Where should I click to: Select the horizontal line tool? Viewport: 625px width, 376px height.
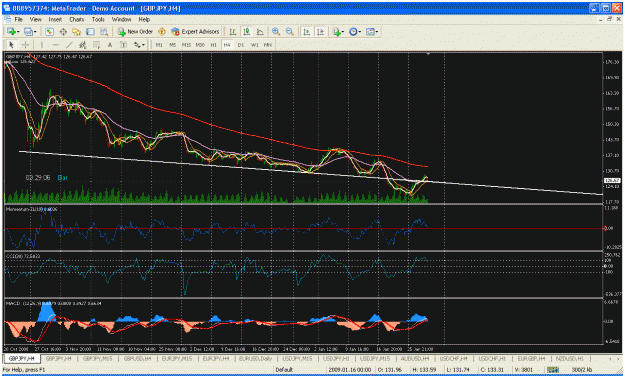(x=55, y=45)
